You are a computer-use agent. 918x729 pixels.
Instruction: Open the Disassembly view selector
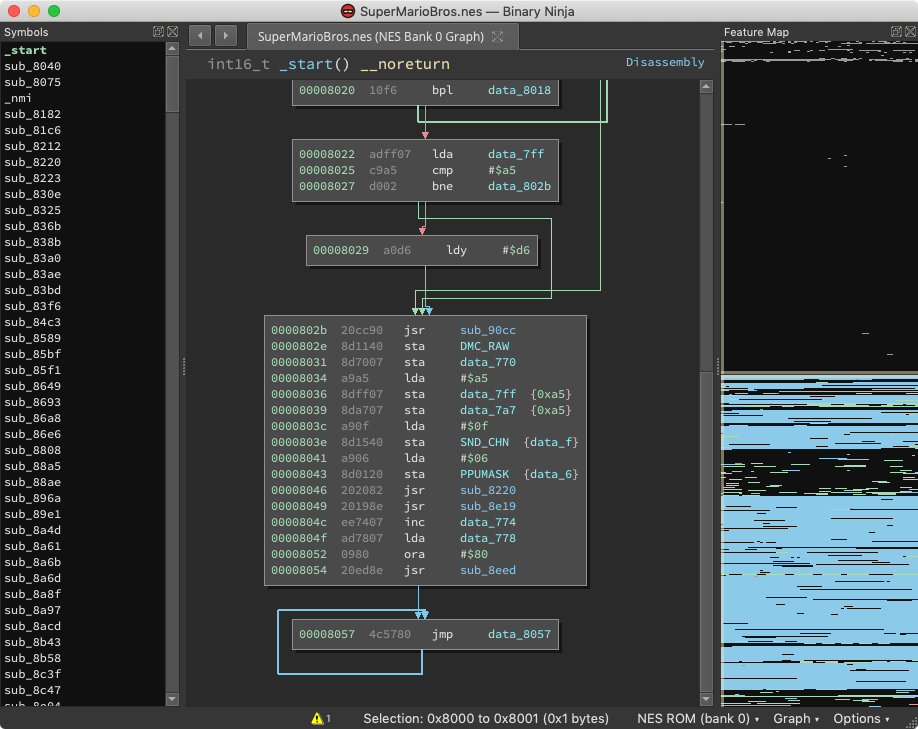665,62
